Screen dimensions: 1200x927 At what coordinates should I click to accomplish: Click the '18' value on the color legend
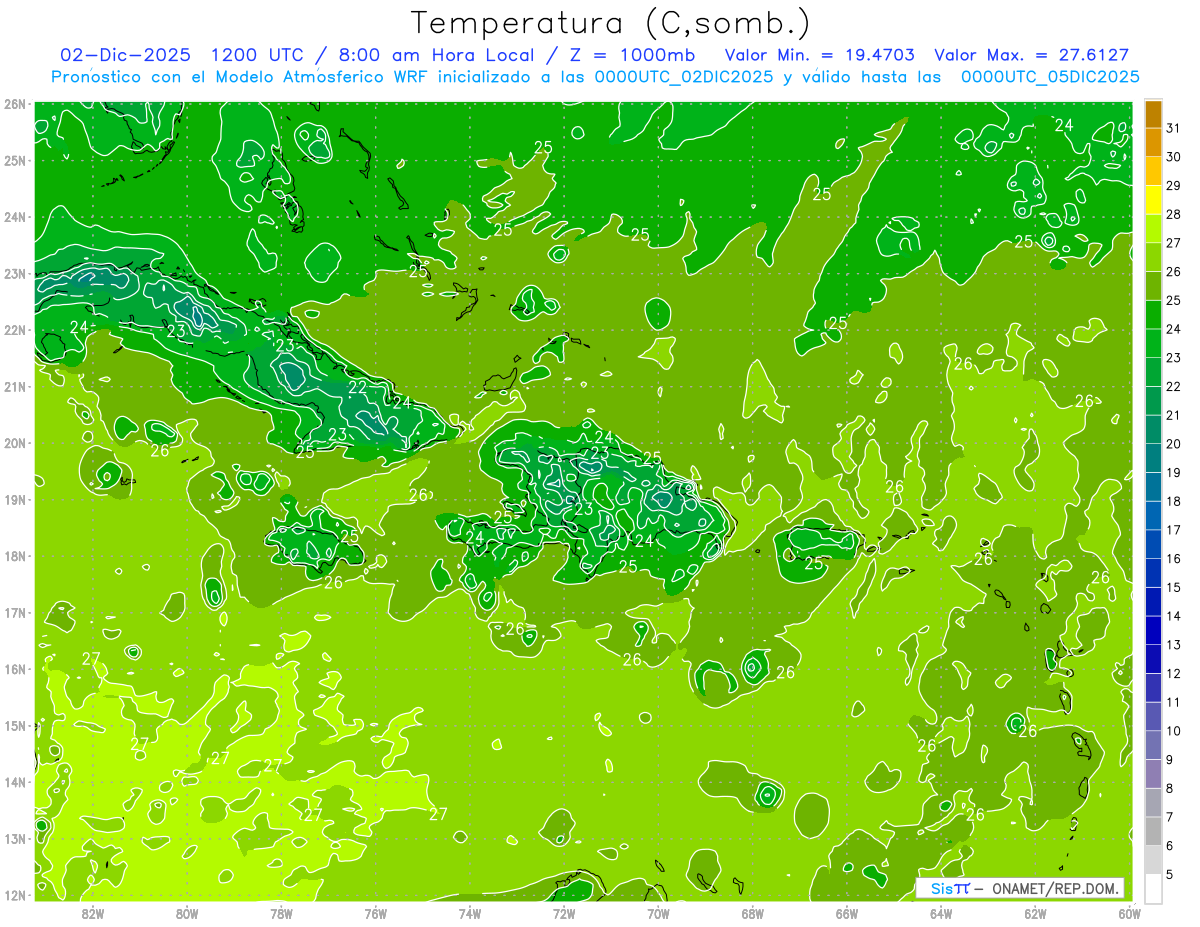[1174, 501]
